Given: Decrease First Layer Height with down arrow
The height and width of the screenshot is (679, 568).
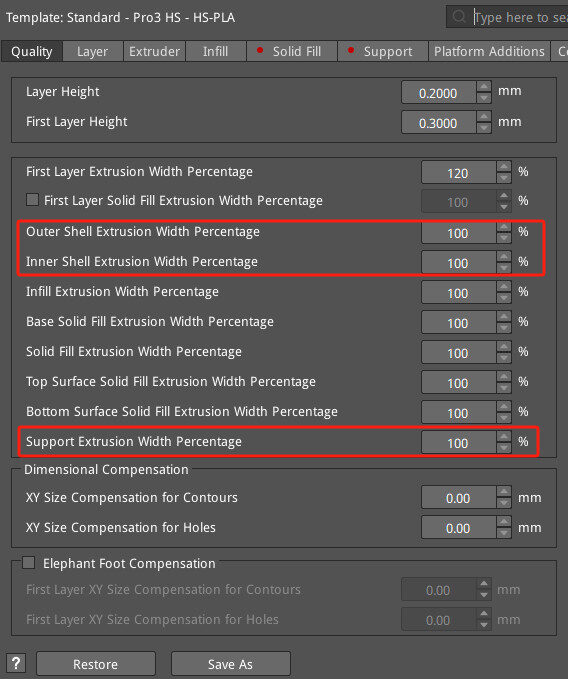Looking at the screenshot, I should [484, 128].
